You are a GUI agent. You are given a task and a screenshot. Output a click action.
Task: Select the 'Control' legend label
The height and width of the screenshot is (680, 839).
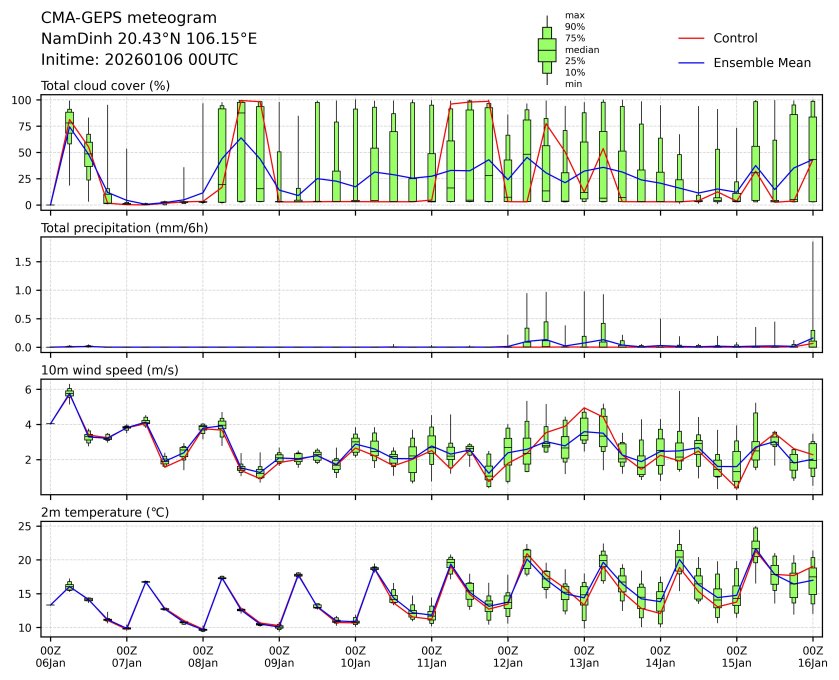735,38
